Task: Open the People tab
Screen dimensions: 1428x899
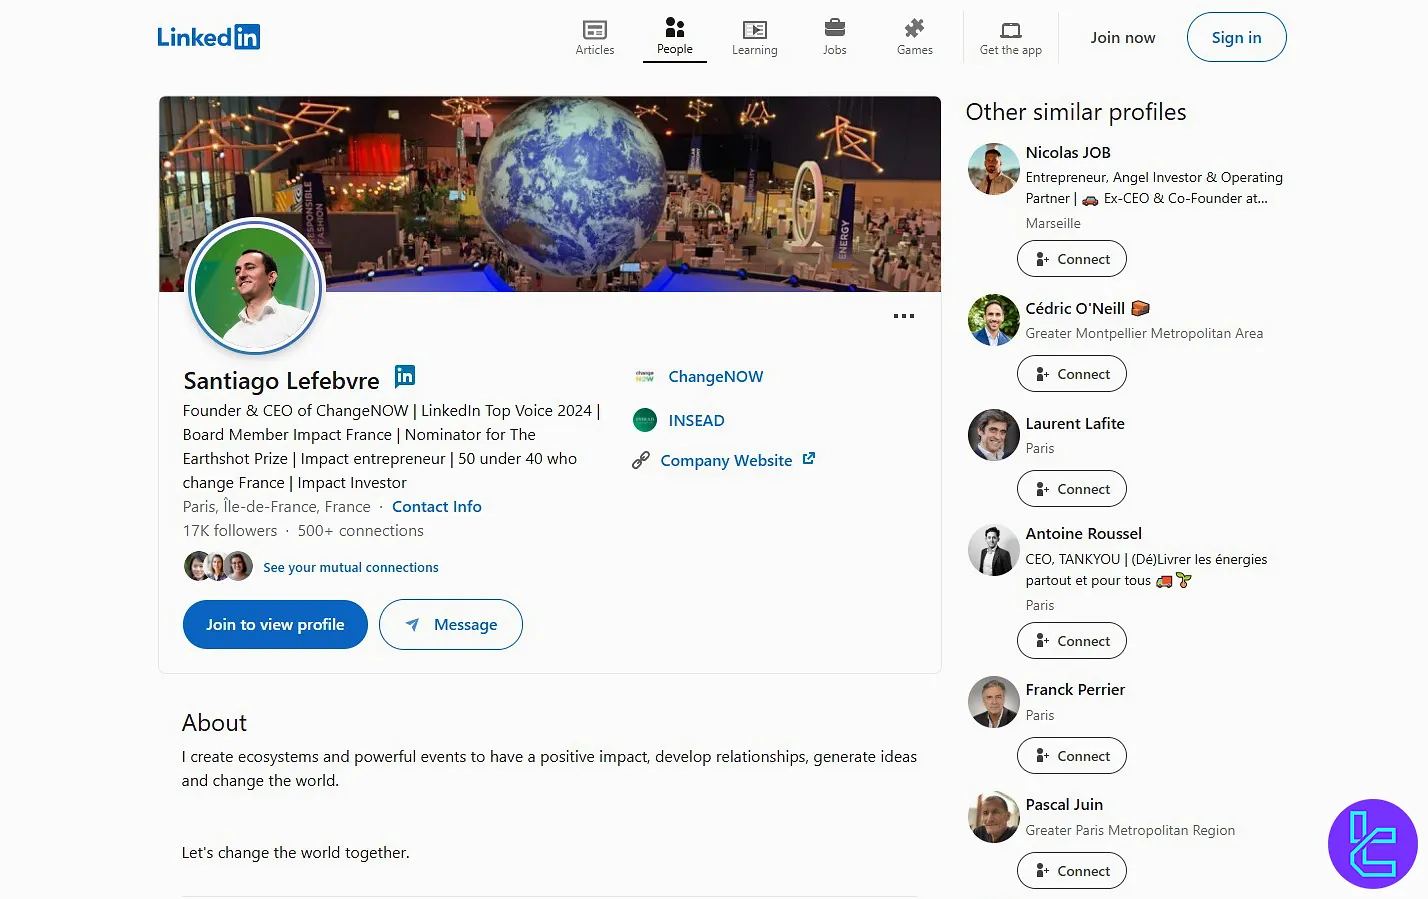Action: click(x=675, y=37)
